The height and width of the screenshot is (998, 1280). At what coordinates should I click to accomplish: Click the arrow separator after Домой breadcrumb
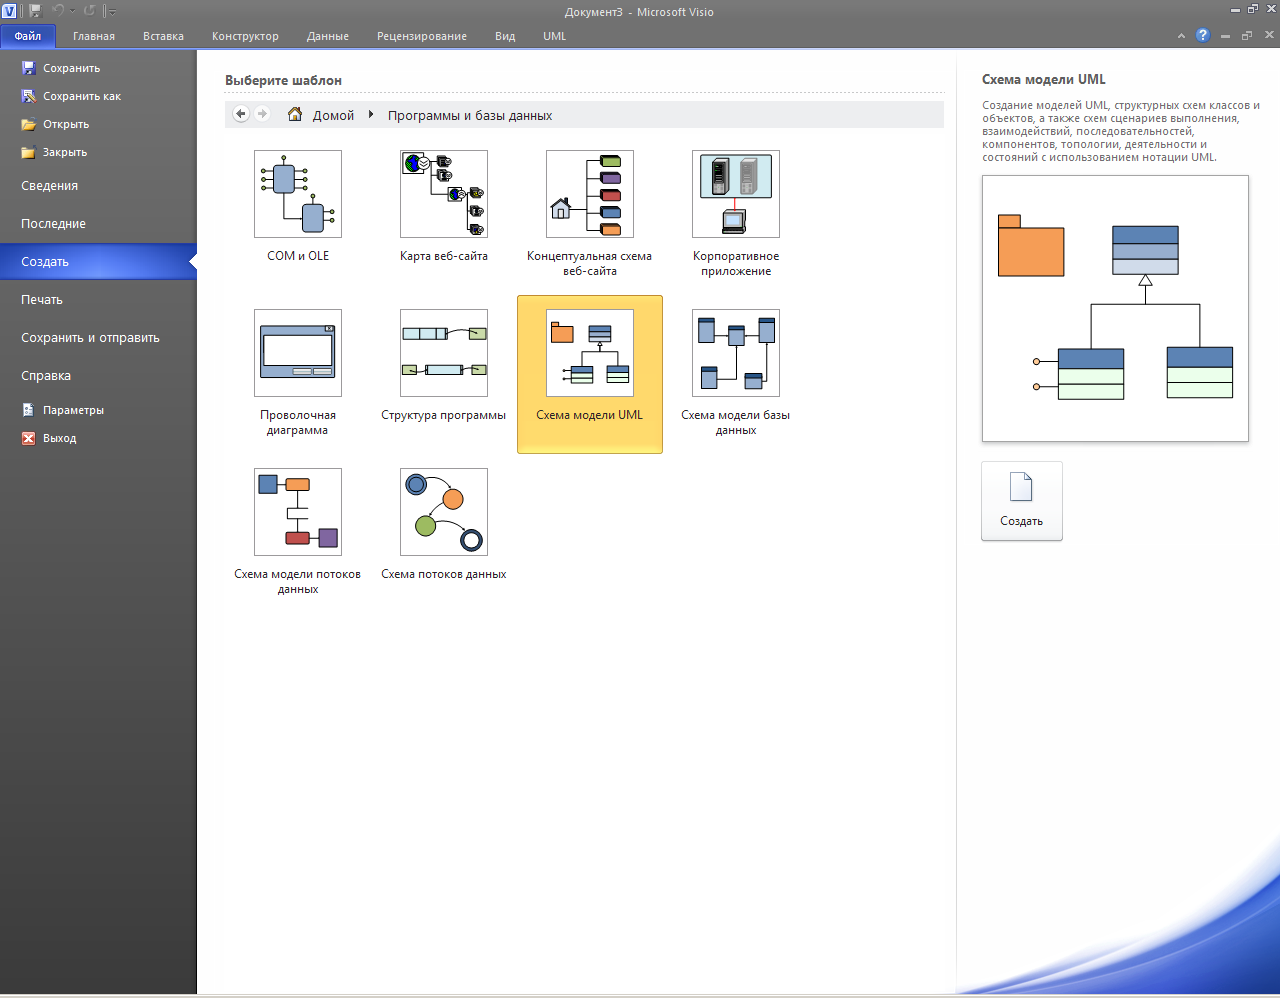coord(371,115)
